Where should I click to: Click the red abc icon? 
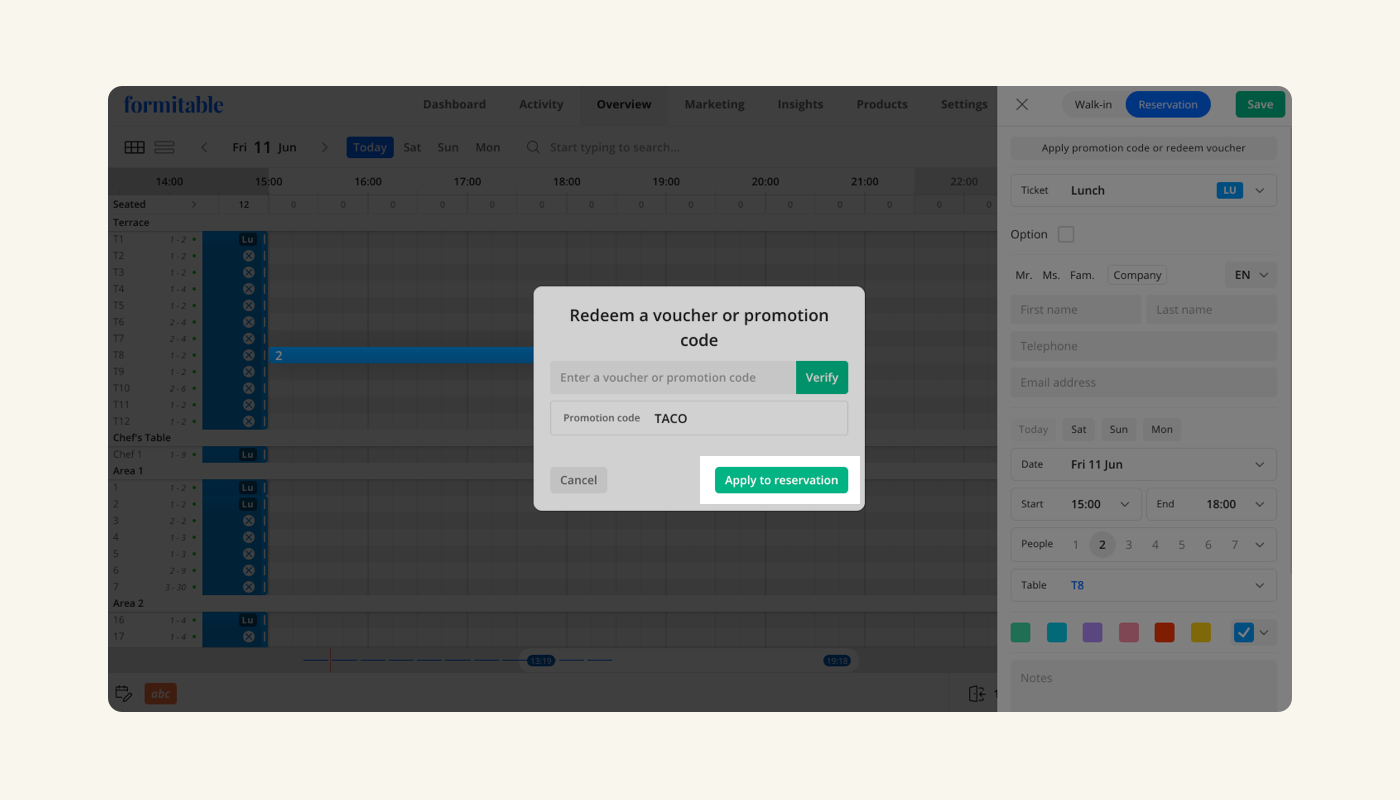[160, 693]
